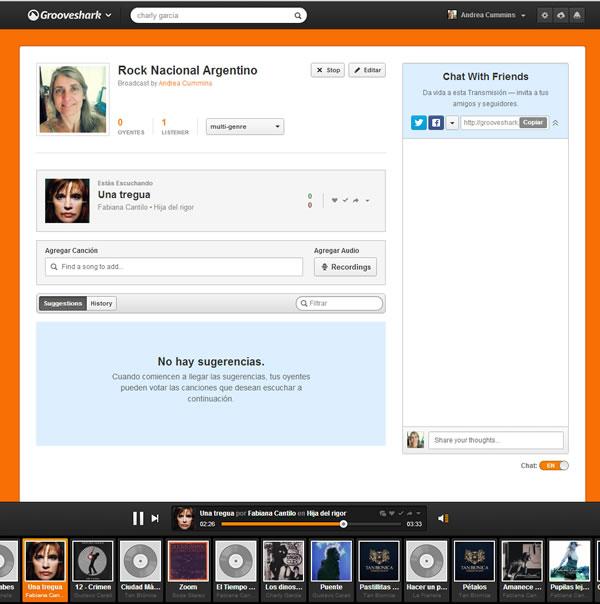
Task: Select queue item Los dinos...
Action: (x=283, y=569)
